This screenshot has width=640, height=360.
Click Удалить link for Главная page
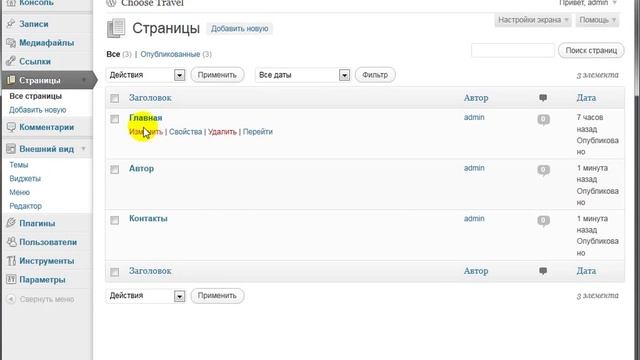pos(222,132)
